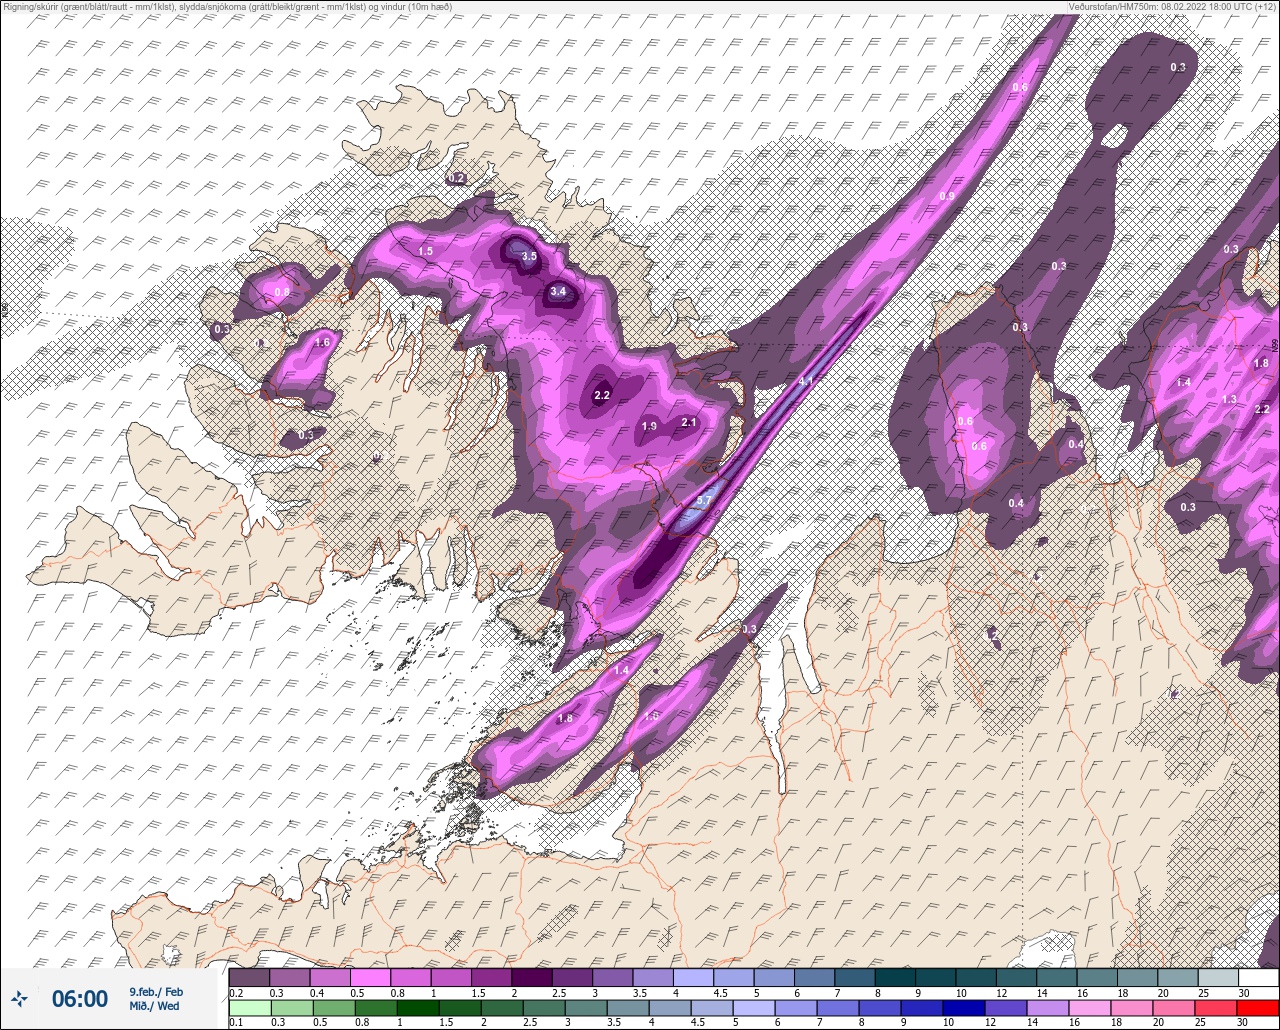Click the 'Mið./ Wed' weekday text

(155, 1006)
